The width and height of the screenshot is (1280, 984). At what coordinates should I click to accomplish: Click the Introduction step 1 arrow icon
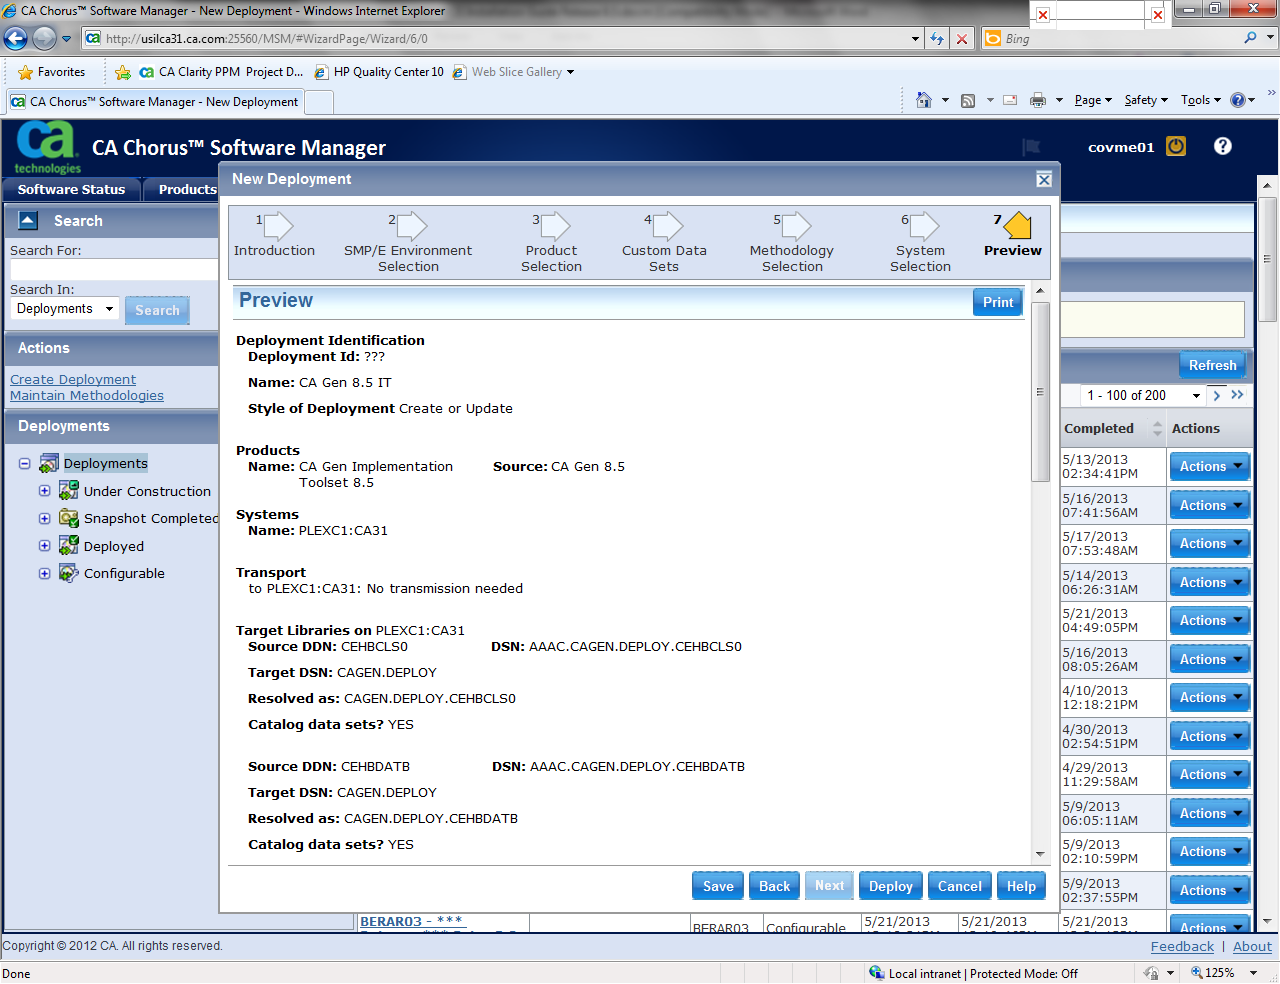pos(277,225)
